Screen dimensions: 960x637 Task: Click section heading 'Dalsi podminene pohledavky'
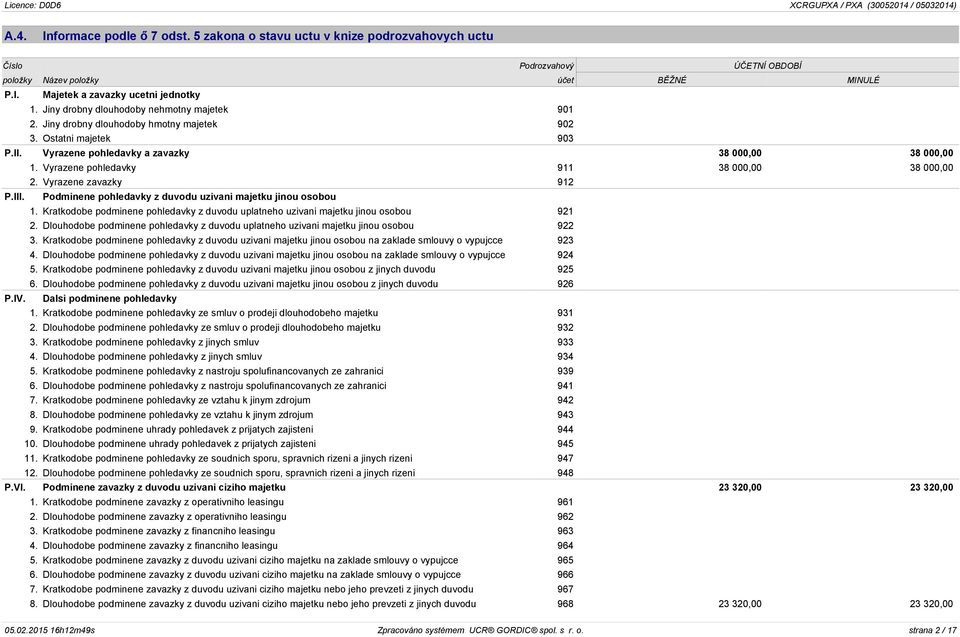(x=110, y=299)
